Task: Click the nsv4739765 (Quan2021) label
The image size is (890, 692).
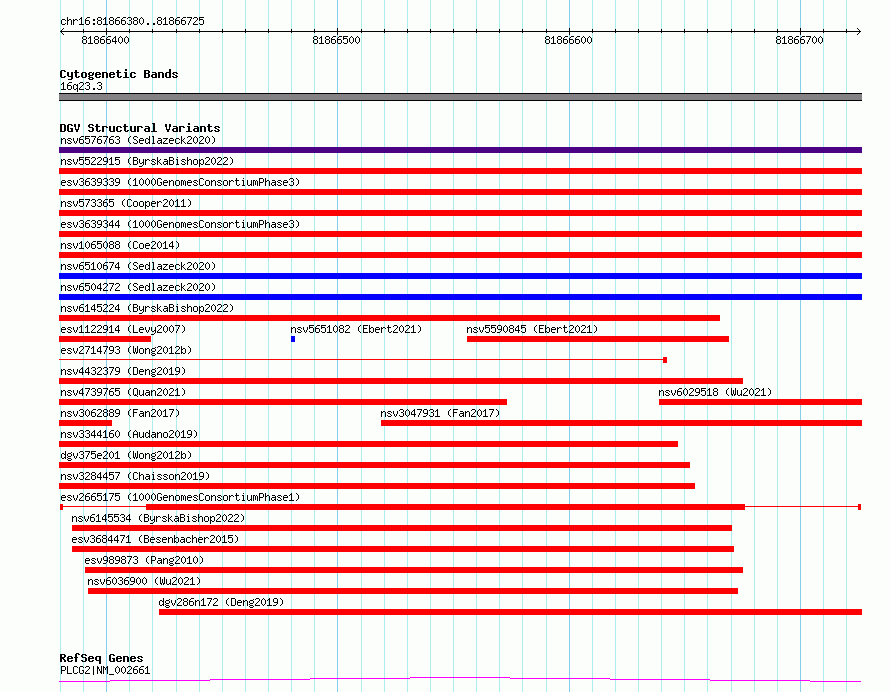Action: click(123, 392)
